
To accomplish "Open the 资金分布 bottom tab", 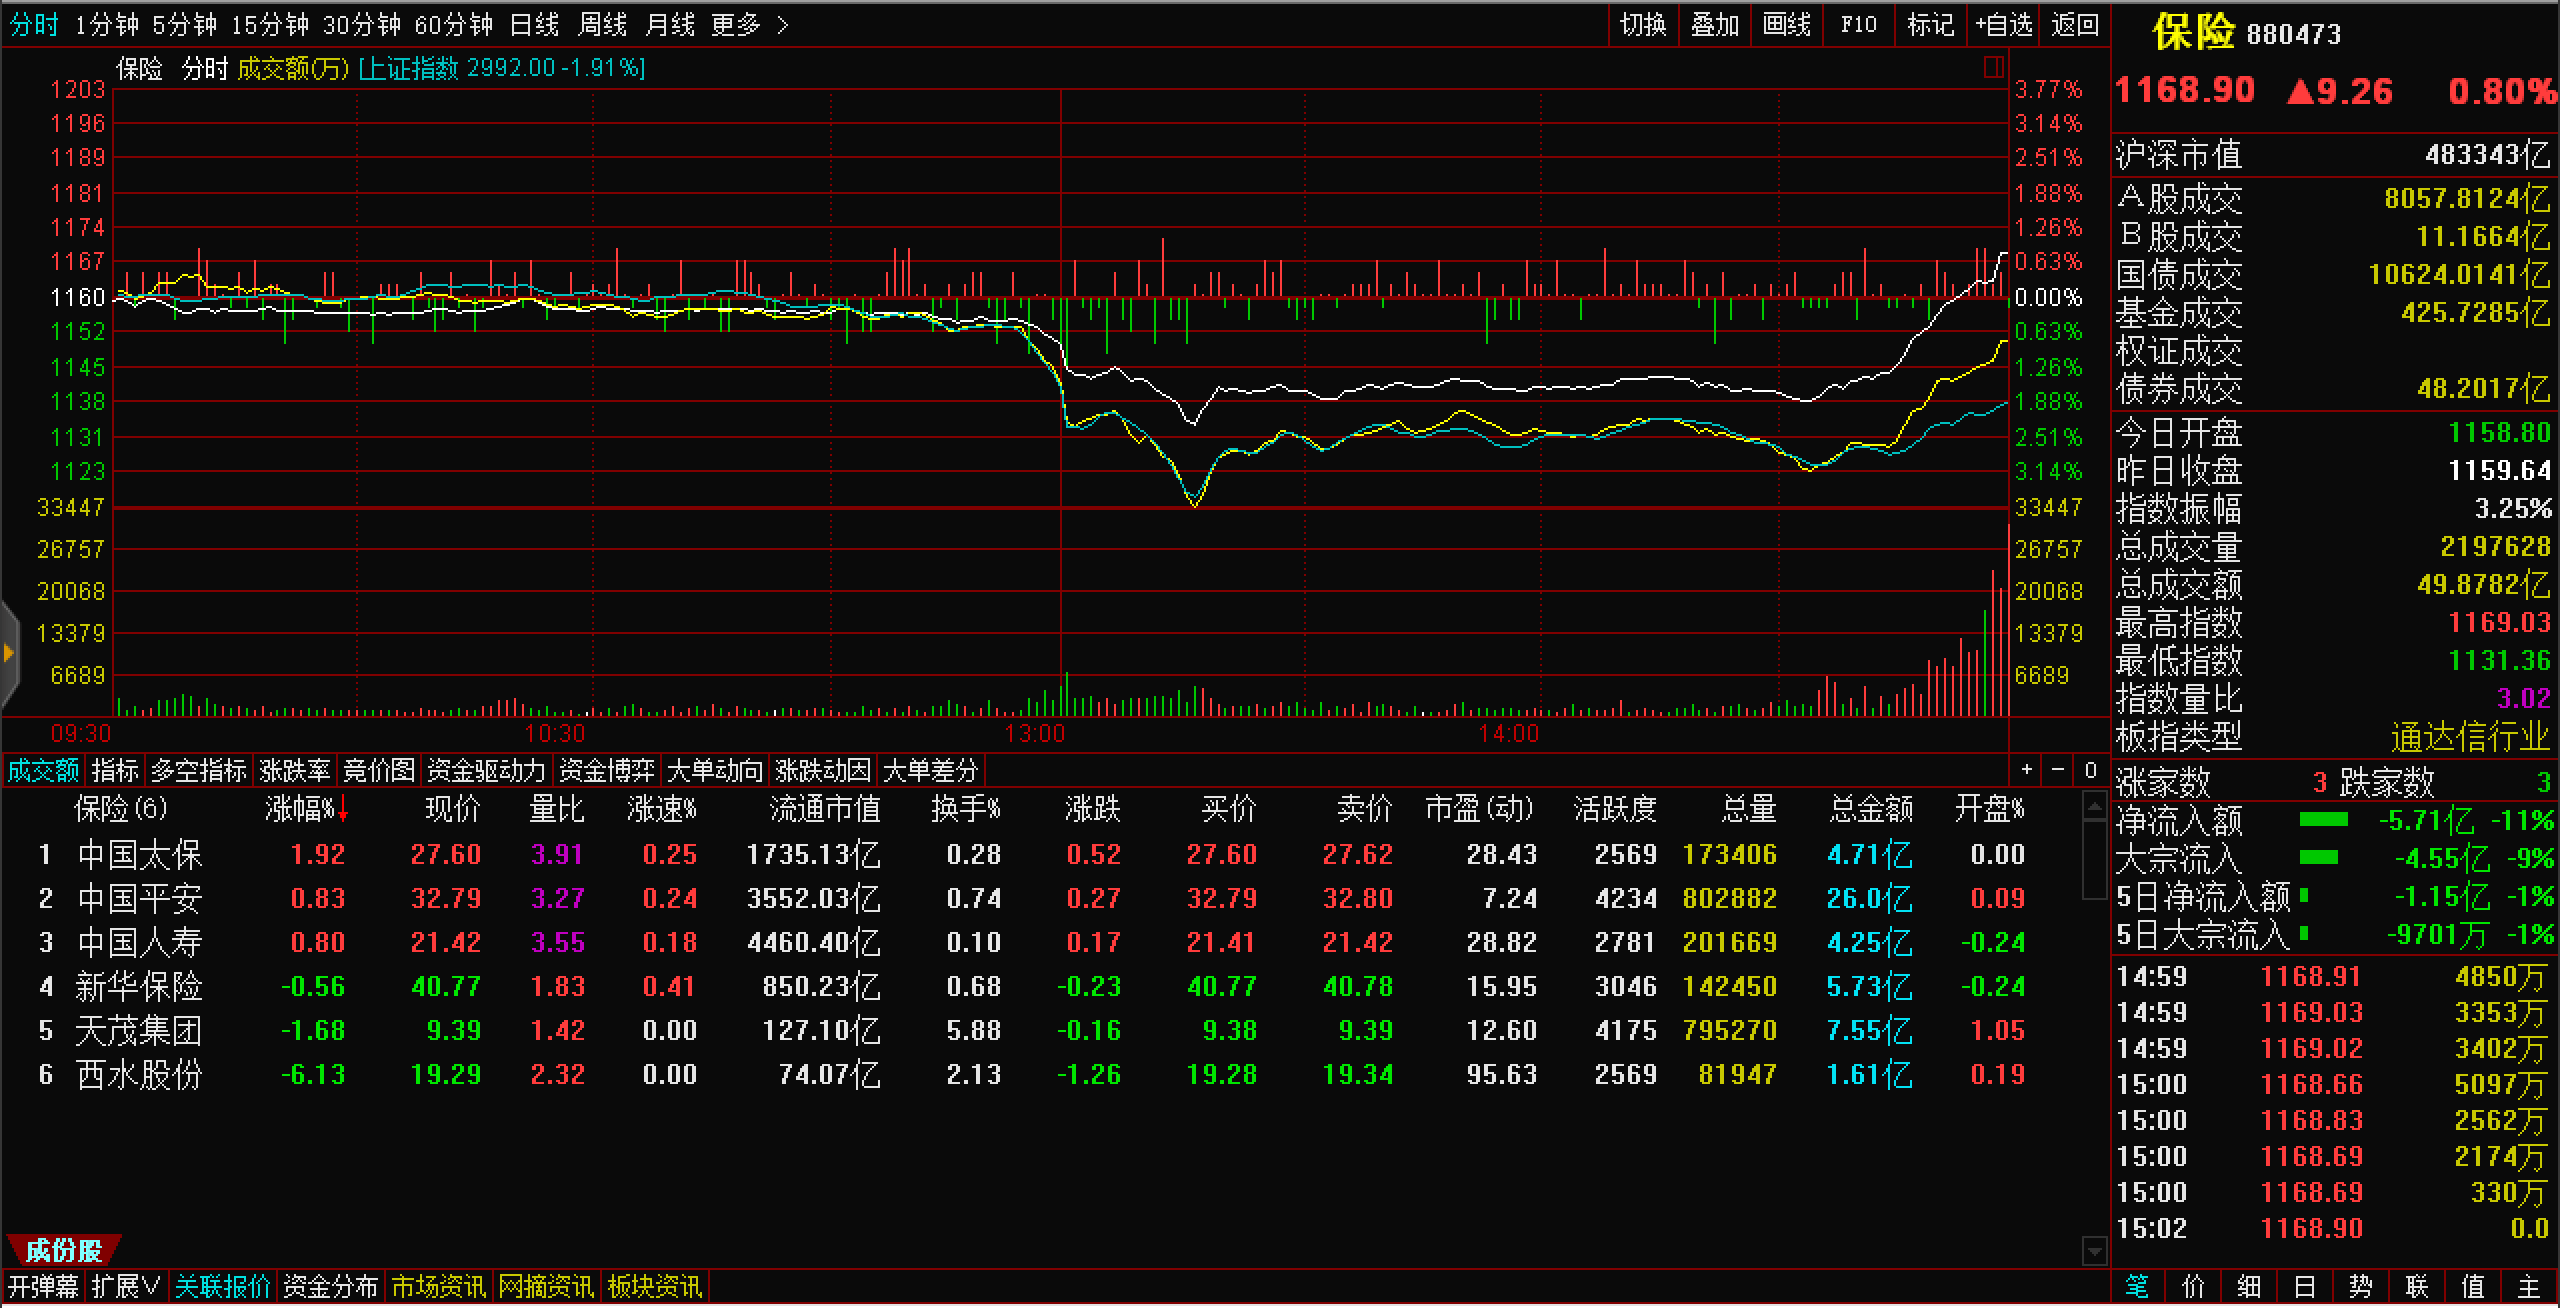I will 330,1286.
